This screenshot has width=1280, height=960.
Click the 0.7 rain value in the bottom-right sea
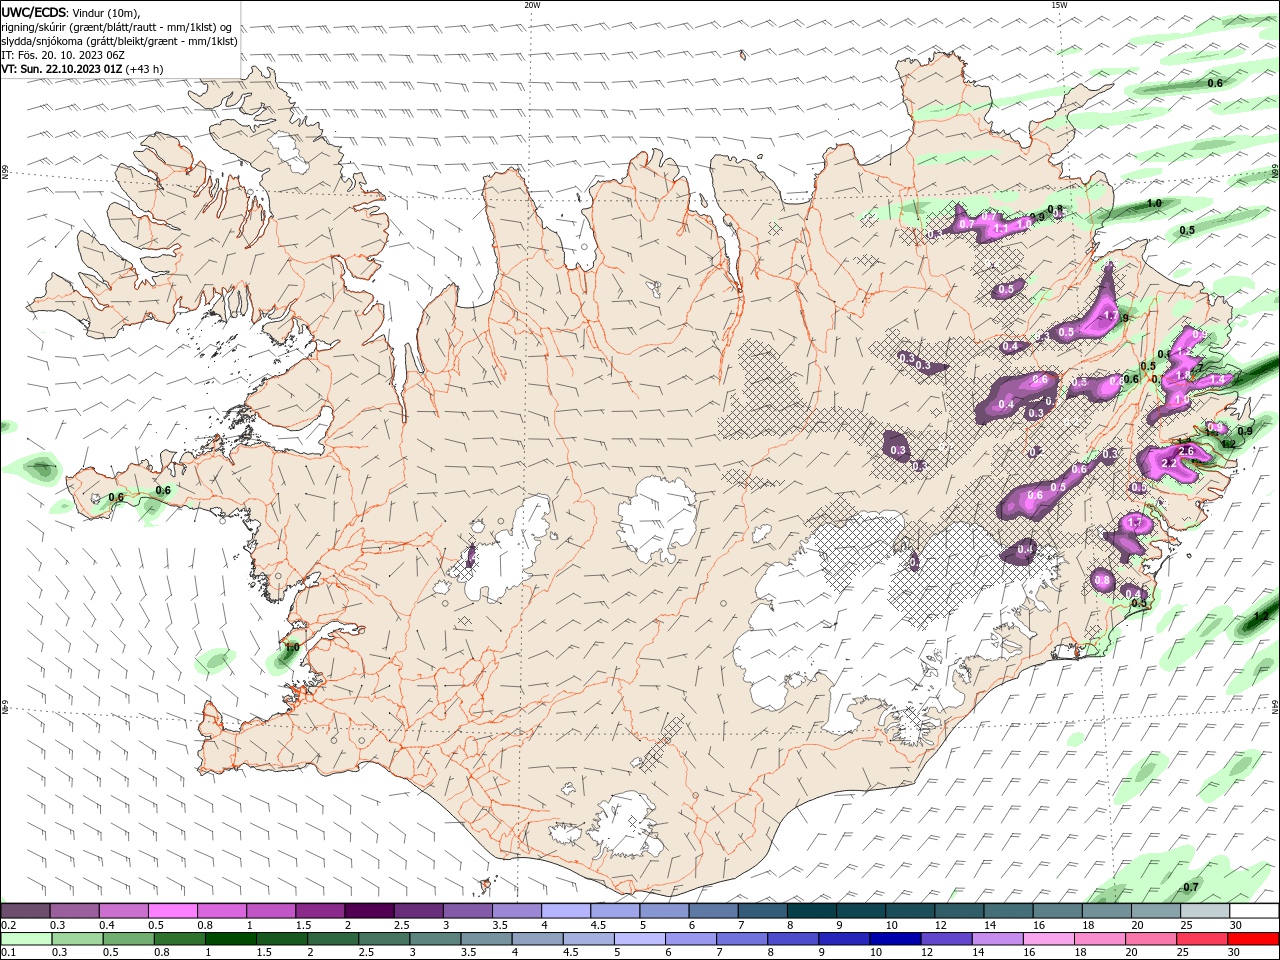pos(1191,887)
